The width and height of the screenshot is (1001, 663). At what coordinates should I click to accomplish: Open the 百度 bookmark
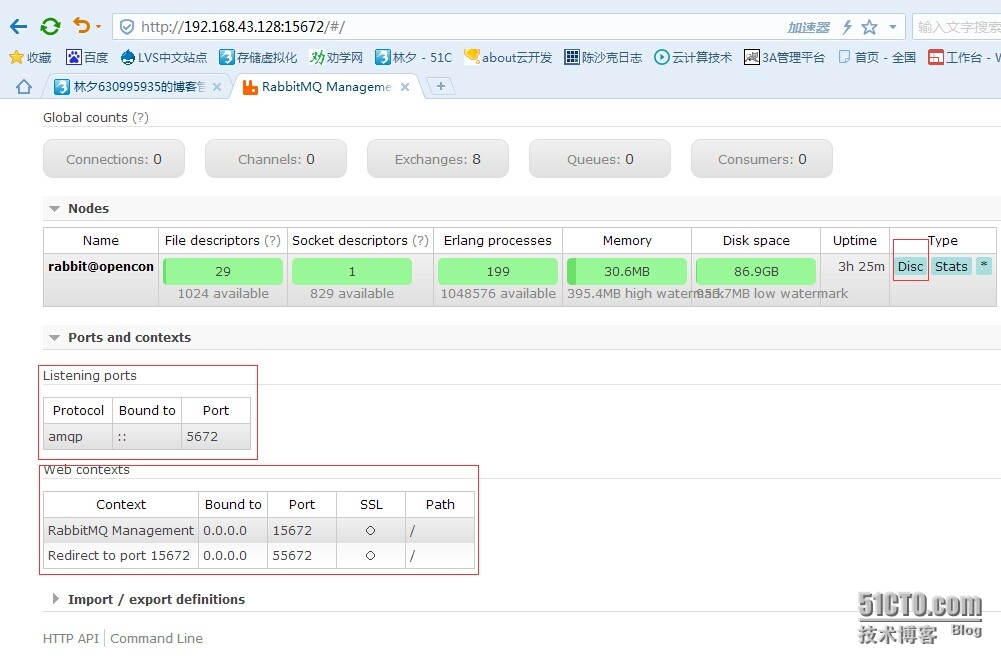pos(87,57)
